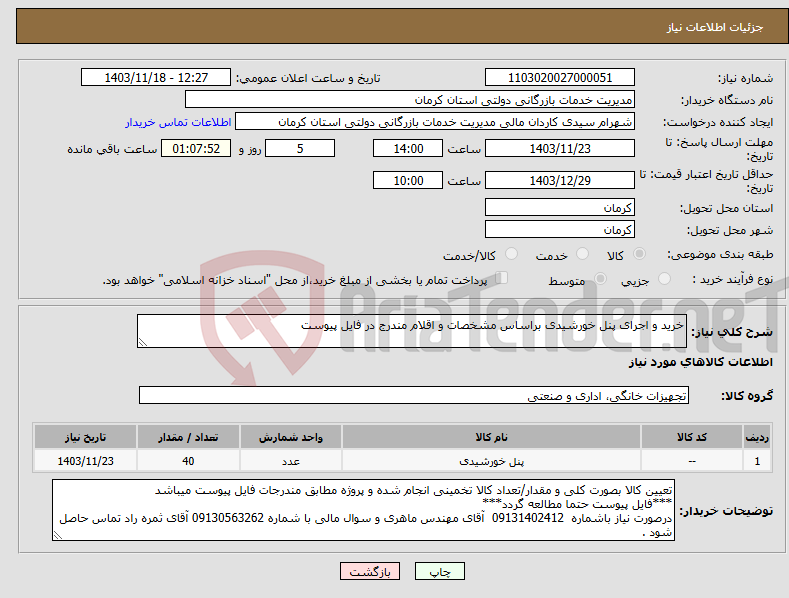Click the پنل خورشیدی table cell
The image size is (789, 598).
click(x=491, y=461)
